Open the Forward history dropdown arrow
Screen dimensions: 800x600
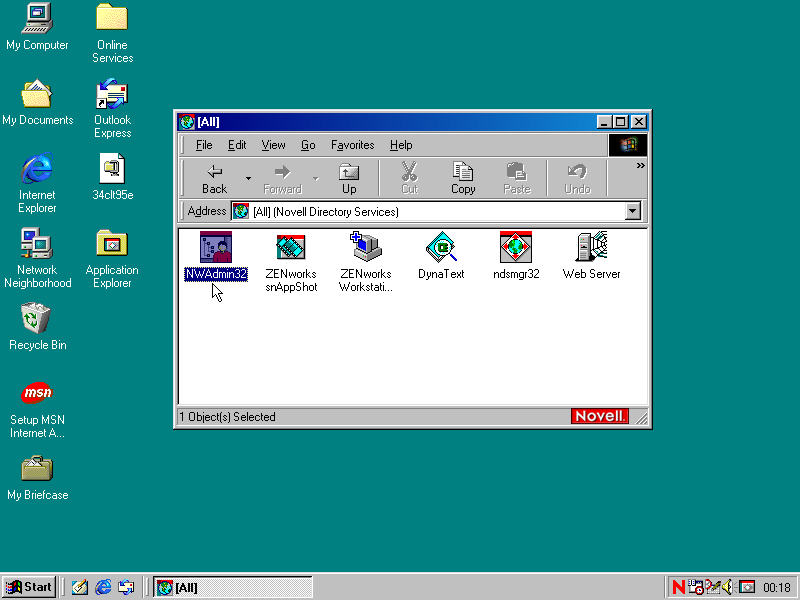click(x=316, y=179)
